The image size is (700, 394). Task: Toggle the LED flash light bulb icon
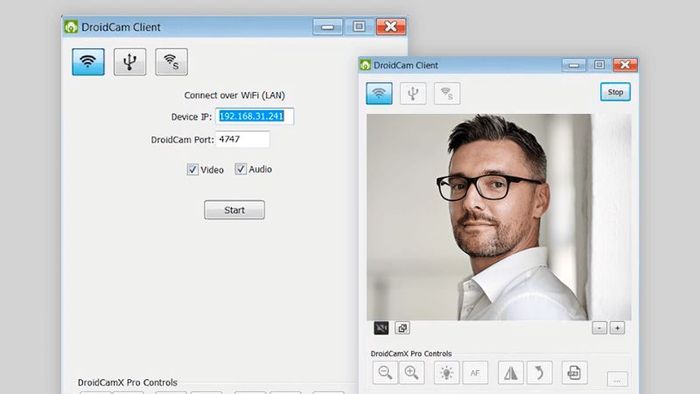pos(446,373)
